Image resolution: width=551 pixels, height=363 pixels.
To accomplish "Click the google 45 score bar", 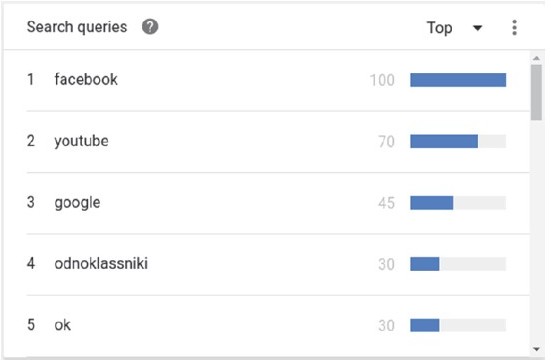I will [x=458, y=203].
